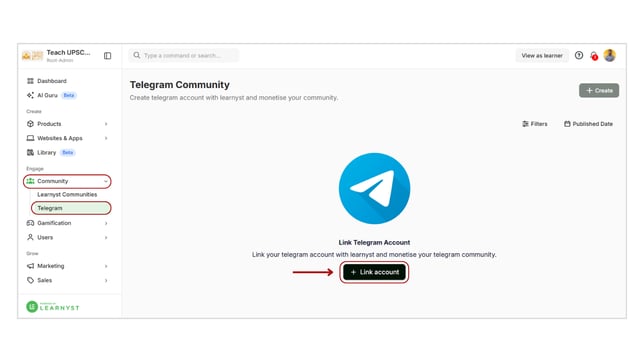
Task: Click the Gamification controller icon
Action: click(x=30, y=223)
